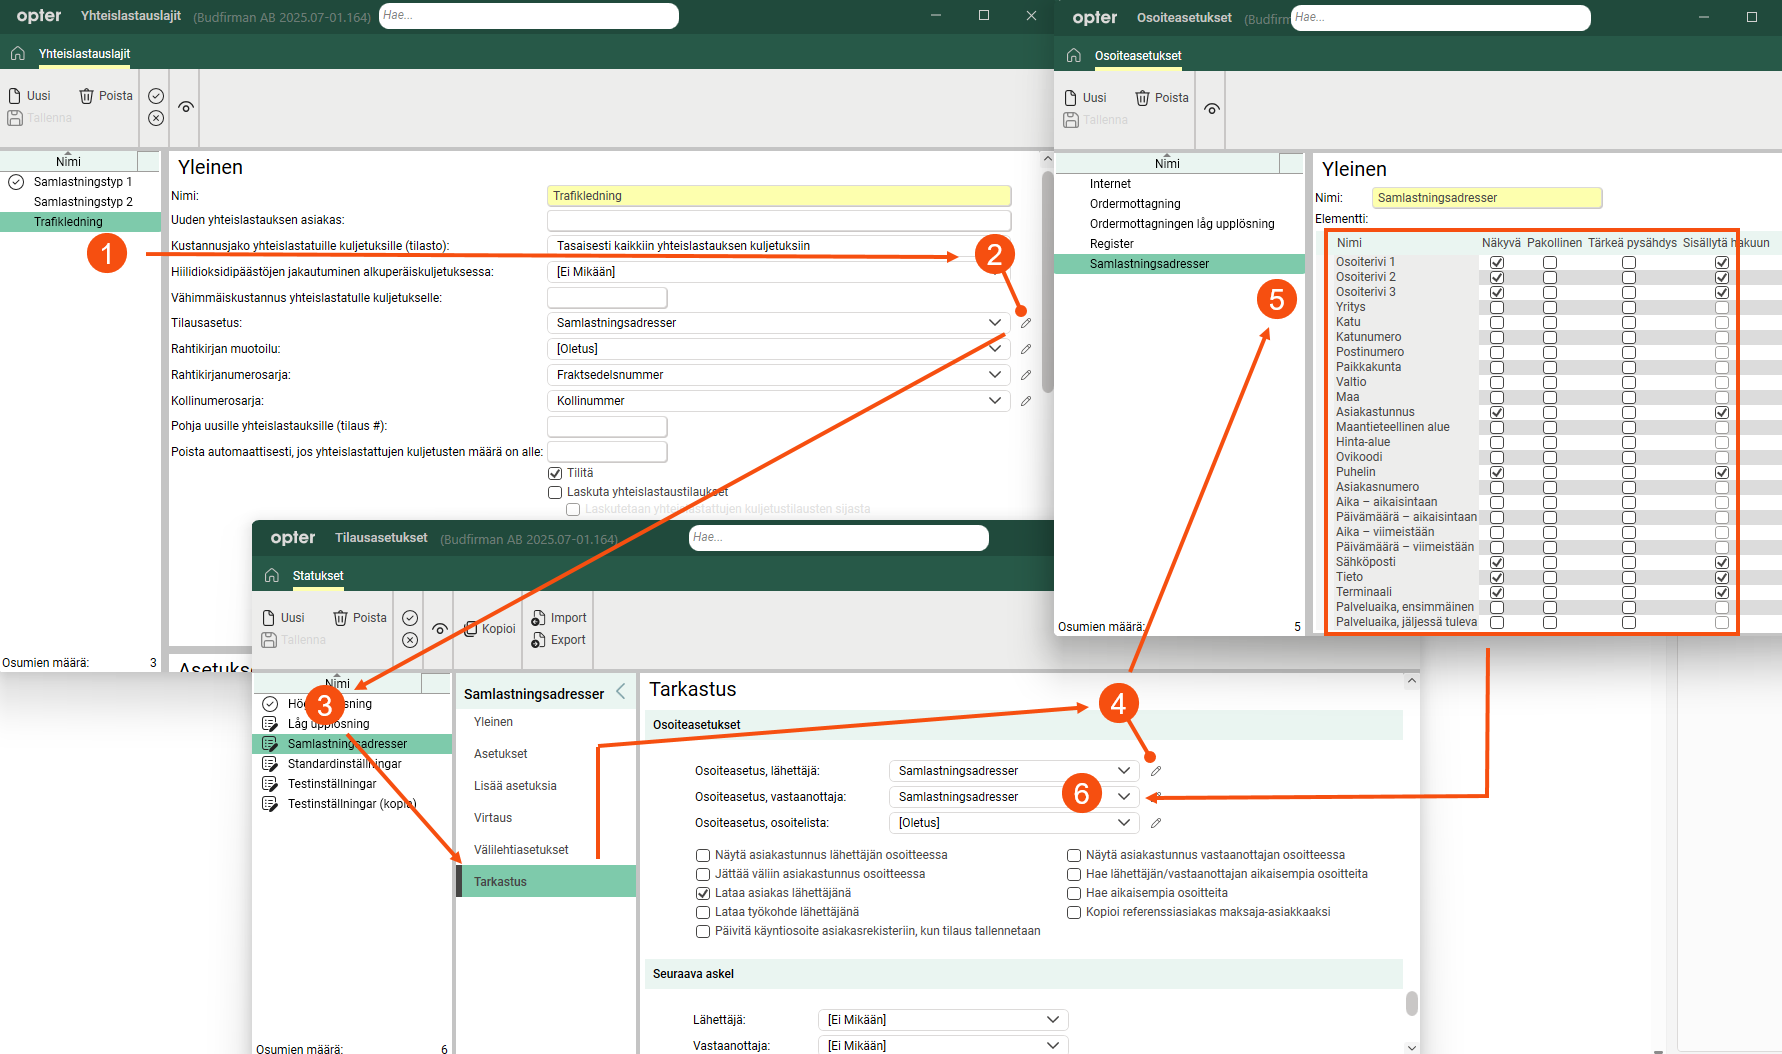
Task: Click the edit pencil beside Rahtikirjanumerosarja
Action: [x=1025, y=375]
